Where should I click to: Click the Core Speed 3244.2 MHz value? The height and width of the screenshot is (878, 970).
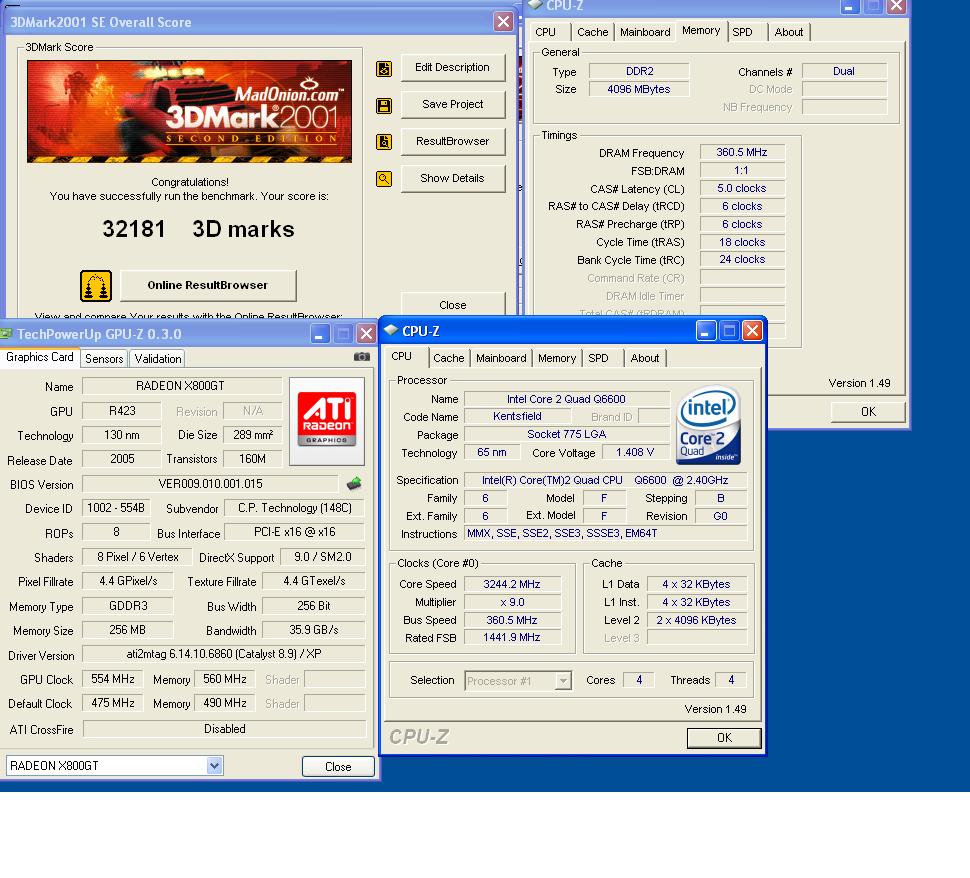512,584
